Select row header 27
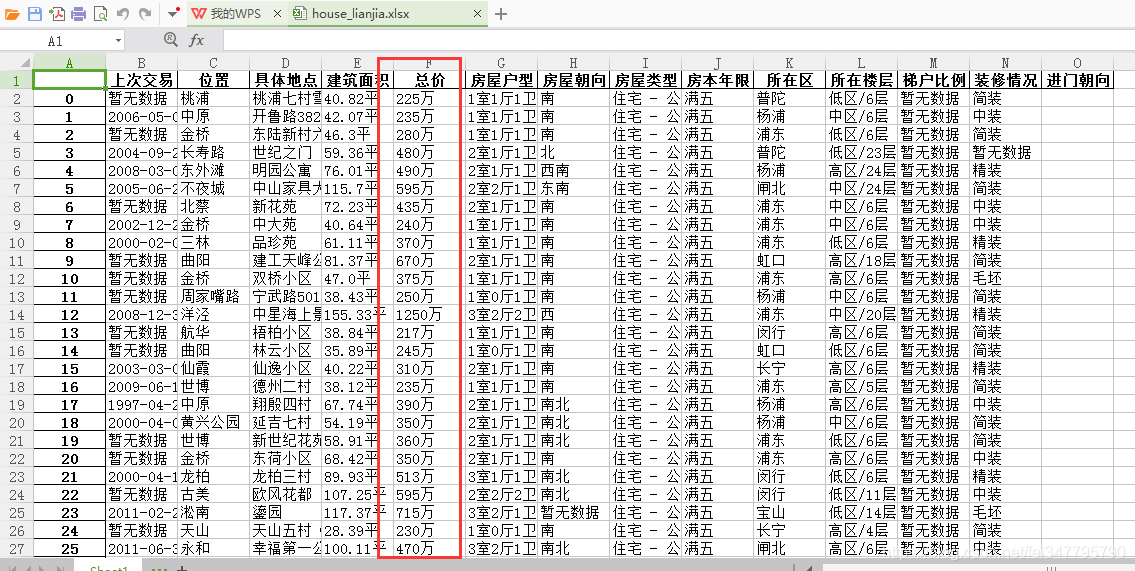This screenshot has height=571, width=1135. 16,549
